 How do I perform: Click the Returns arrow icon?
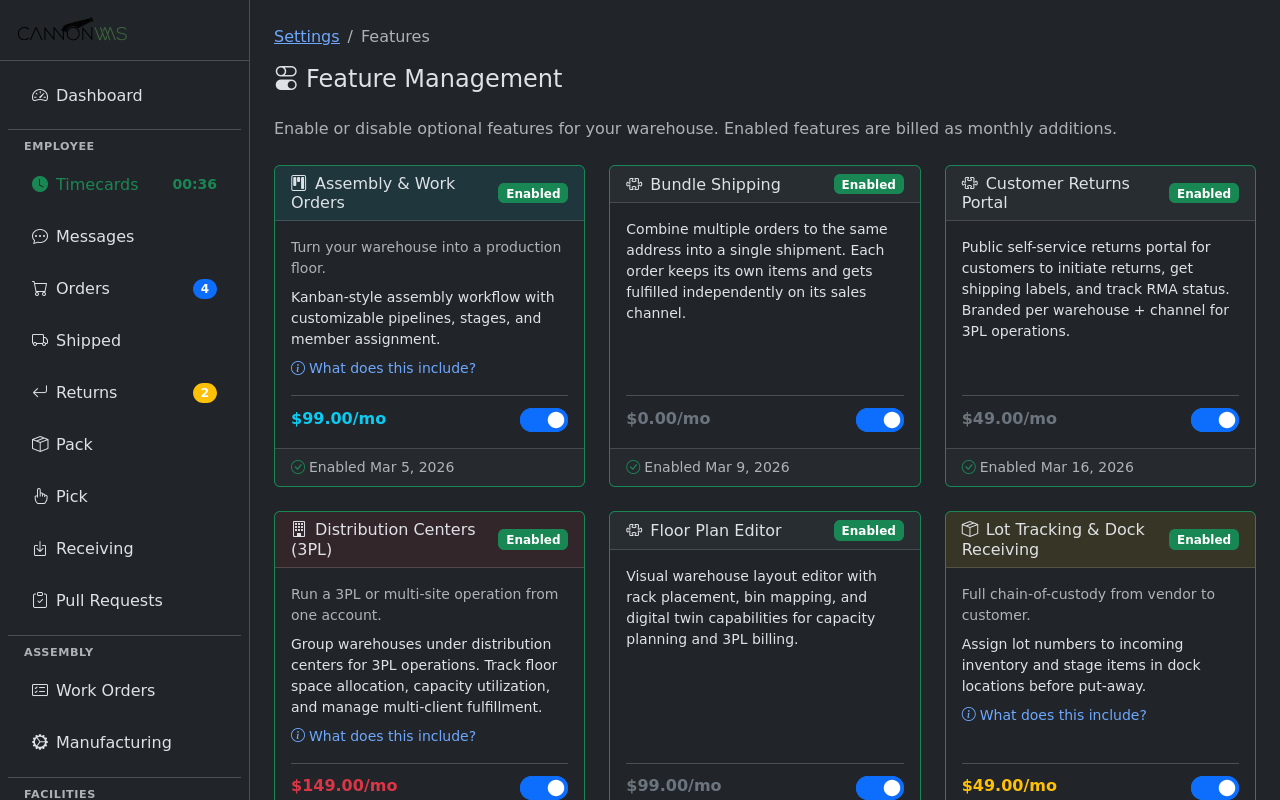40,393
